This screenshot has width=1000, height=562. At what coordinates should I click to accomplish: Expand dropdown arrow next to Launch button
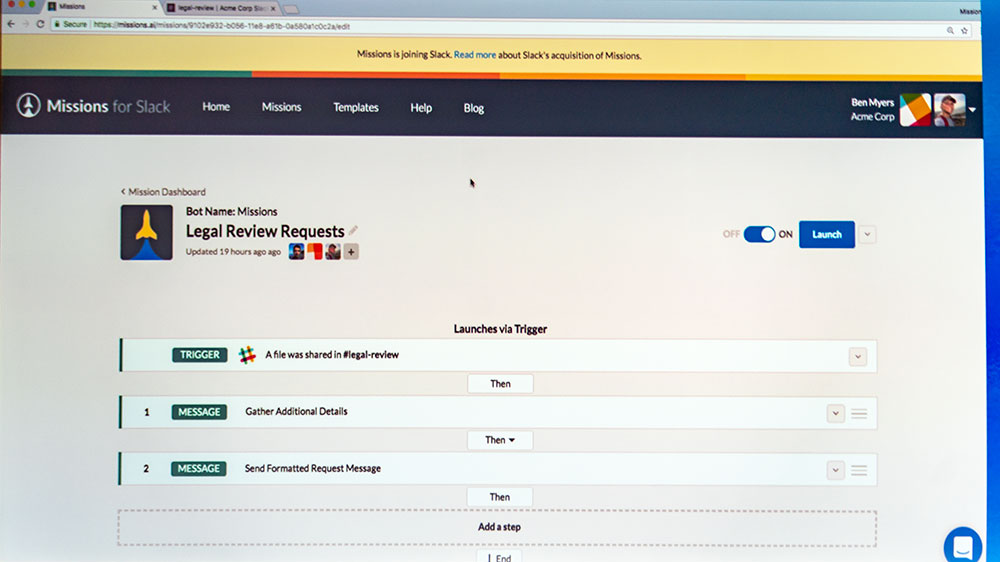[867, 234]
